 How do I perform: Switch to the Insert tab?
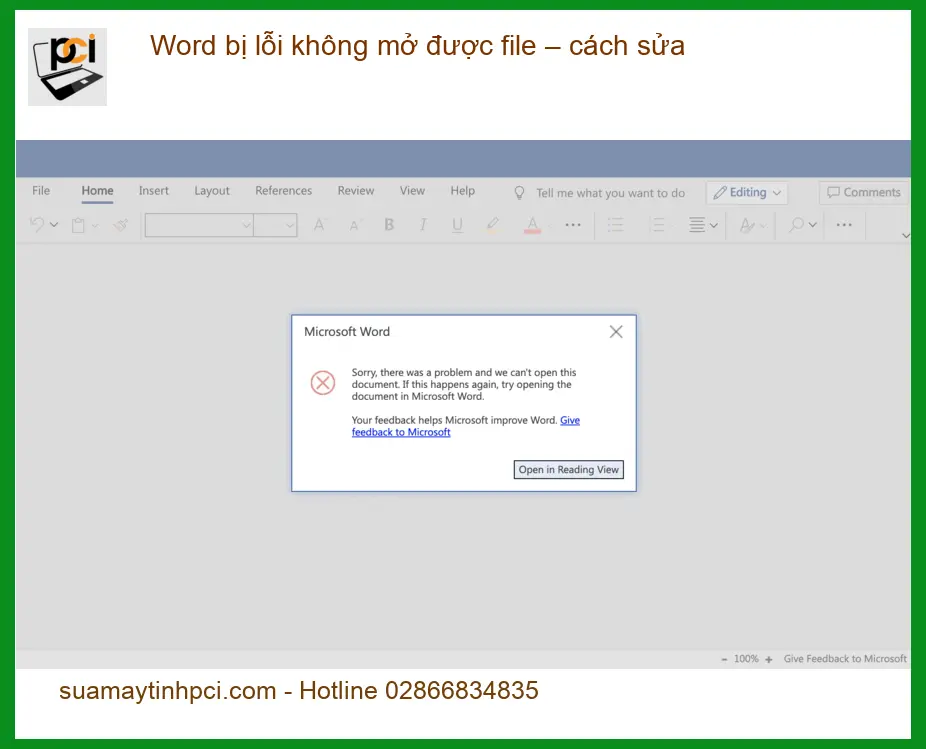point(154,191)
